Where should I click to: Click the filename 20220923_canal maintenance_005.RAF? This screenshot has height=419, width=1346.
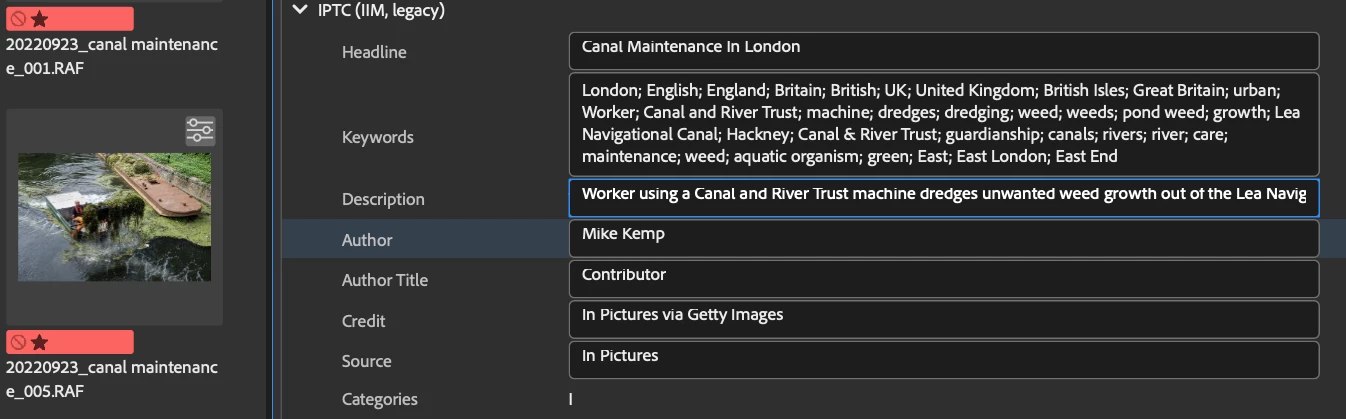point(111,379)
